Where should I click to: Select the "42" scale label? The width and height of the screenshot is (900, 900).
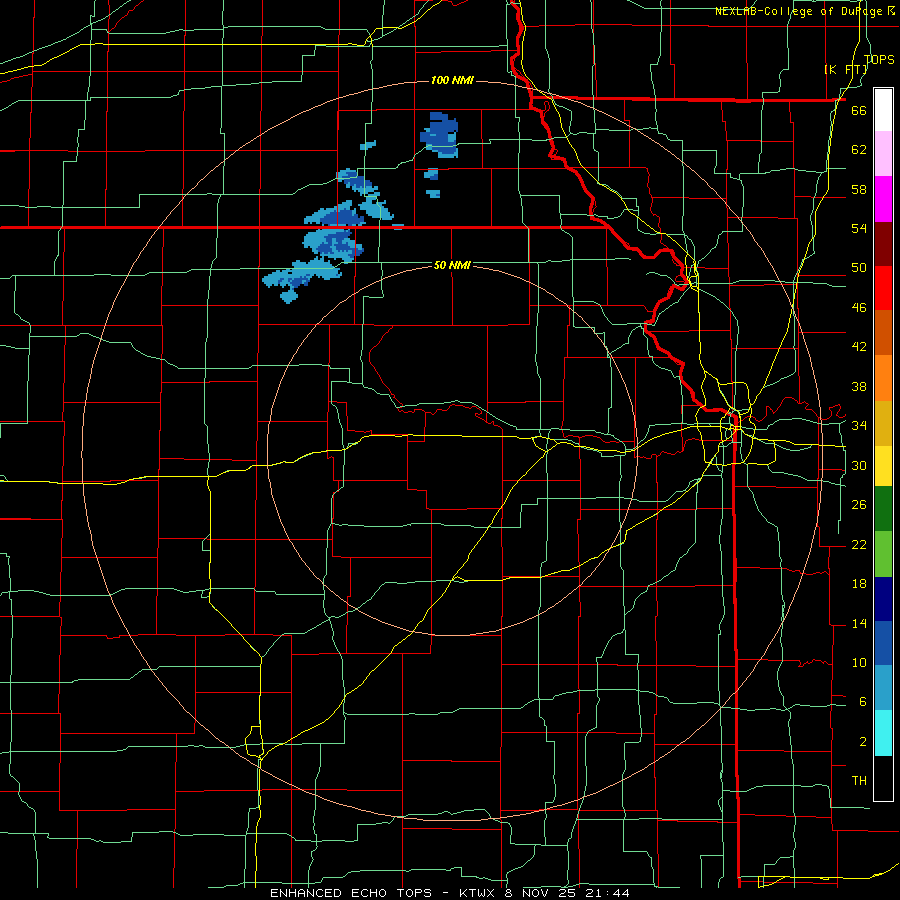[859, 346]
